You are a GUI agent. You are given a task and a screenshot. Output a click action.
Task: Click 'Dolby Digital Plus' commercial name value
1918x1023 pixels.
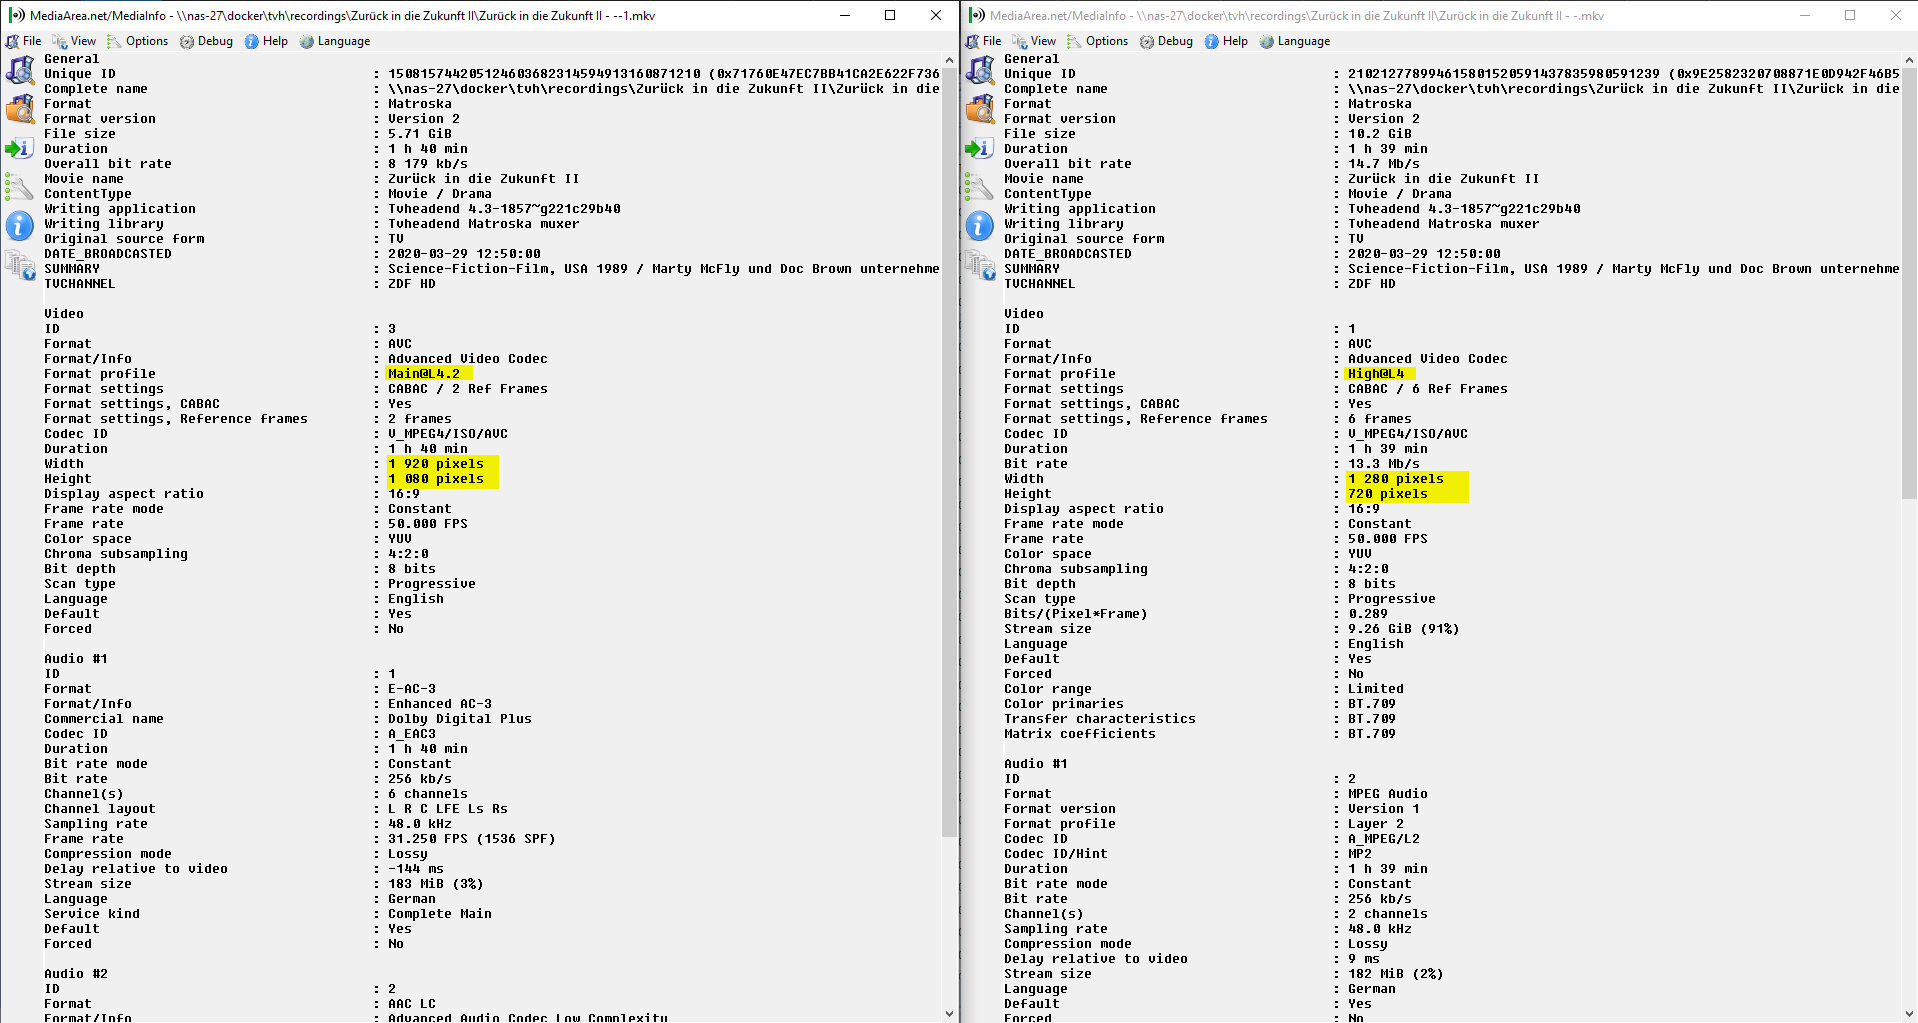(x=460, y=719)
